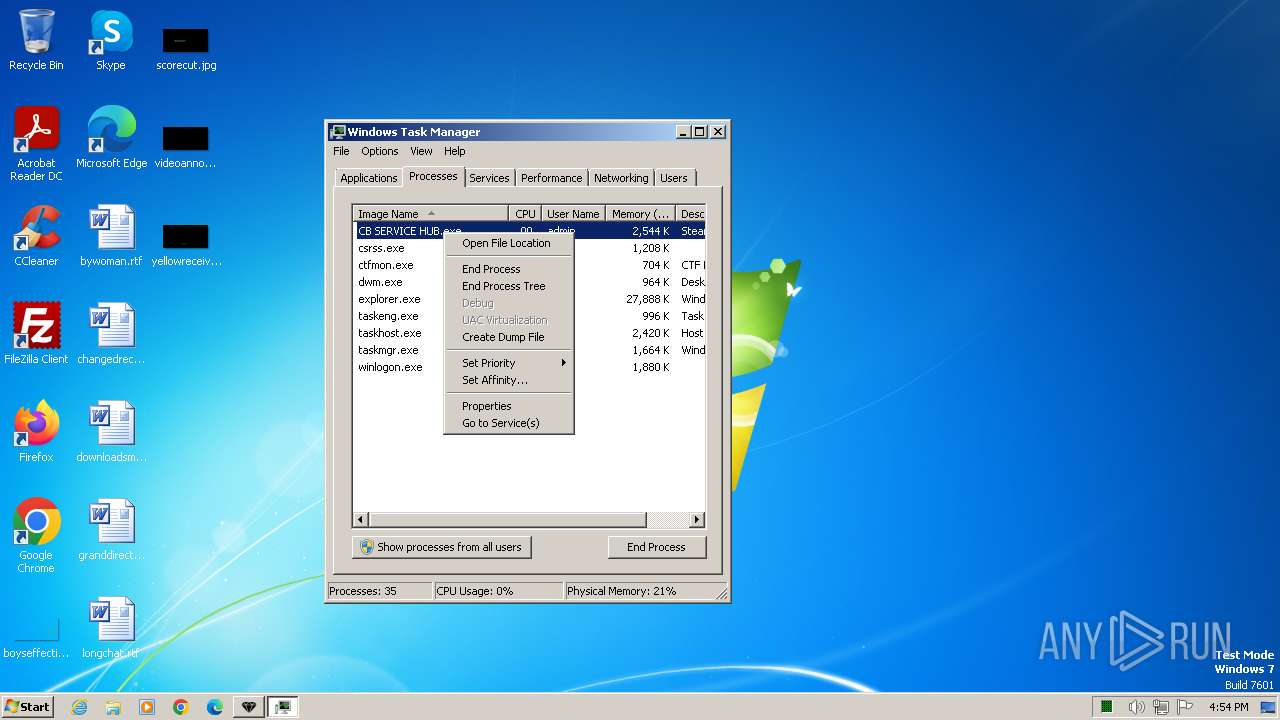Open Acrobat Reader DC shortcut
The width and height of the screenshot is (1280, 720).
coord(36,143)
